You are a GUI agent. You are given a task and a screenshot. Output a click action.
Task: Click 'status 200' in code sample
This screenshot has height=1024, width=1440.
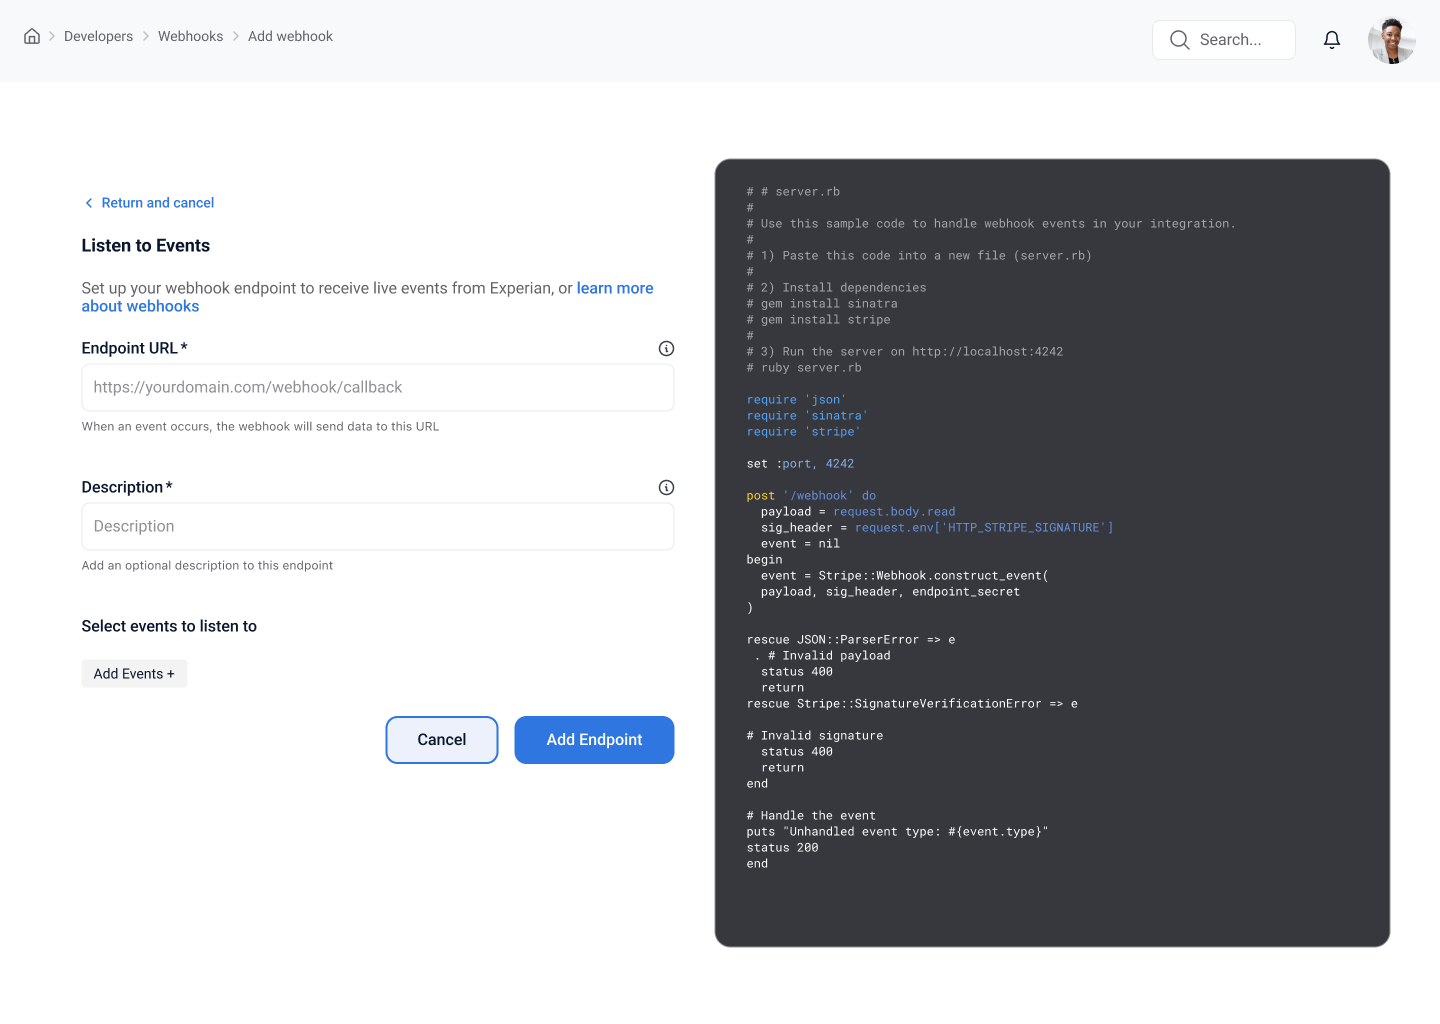(782, 848)
